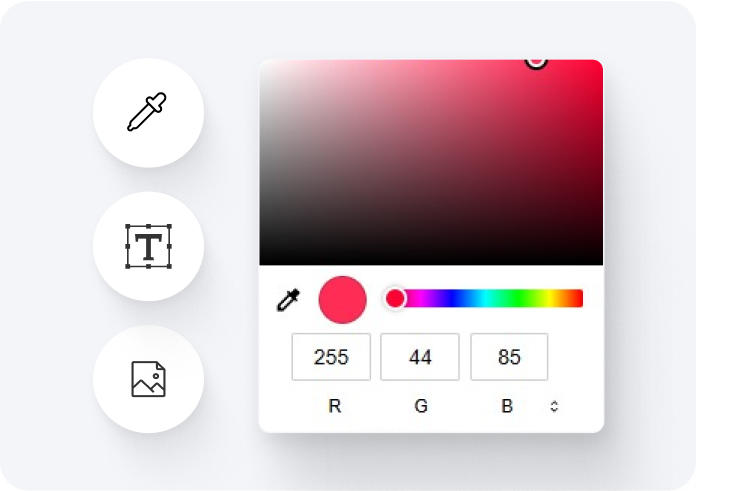This screenshot has width=744, height=491.
Task: Pick pure black in the saturation gradient
Action: pyautogui.click(x=266, y=261)
